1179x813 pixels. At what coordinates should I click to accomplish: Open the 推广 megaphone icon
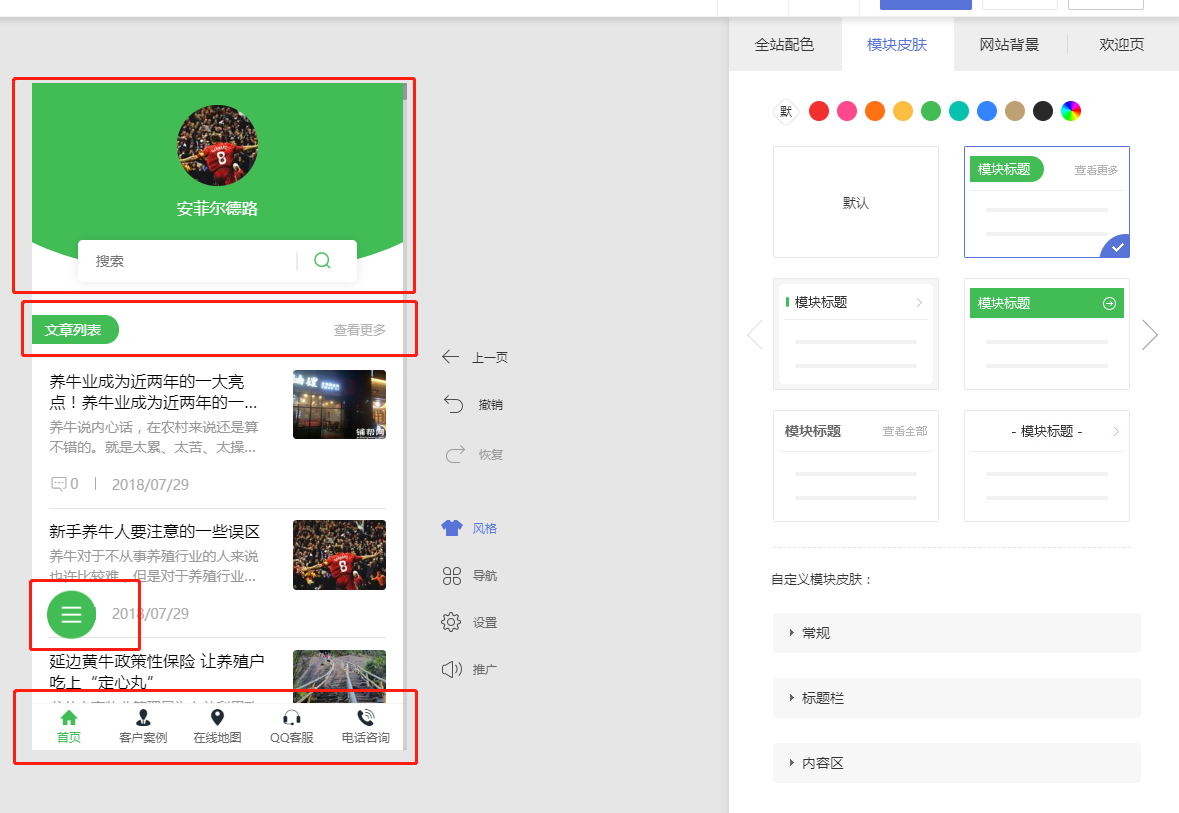coord(452,669)
